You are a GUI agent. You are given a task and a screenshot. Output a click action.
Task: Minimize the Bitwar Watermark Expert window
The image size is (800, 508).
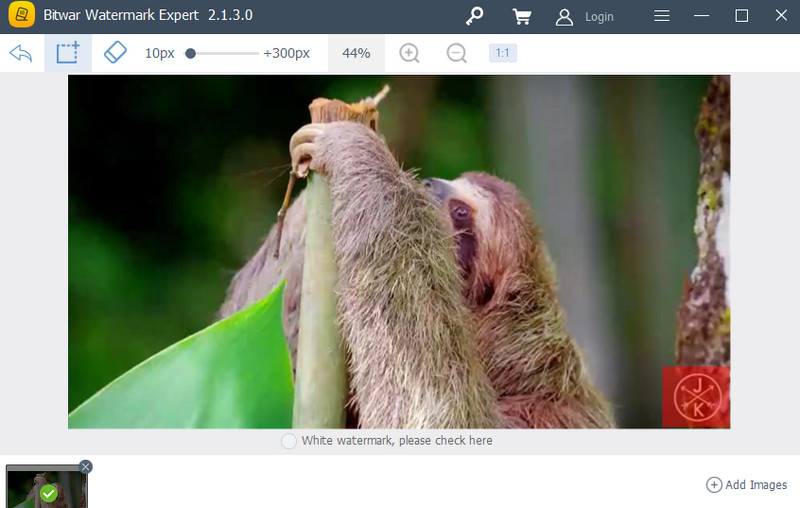(x=703, y=16)
